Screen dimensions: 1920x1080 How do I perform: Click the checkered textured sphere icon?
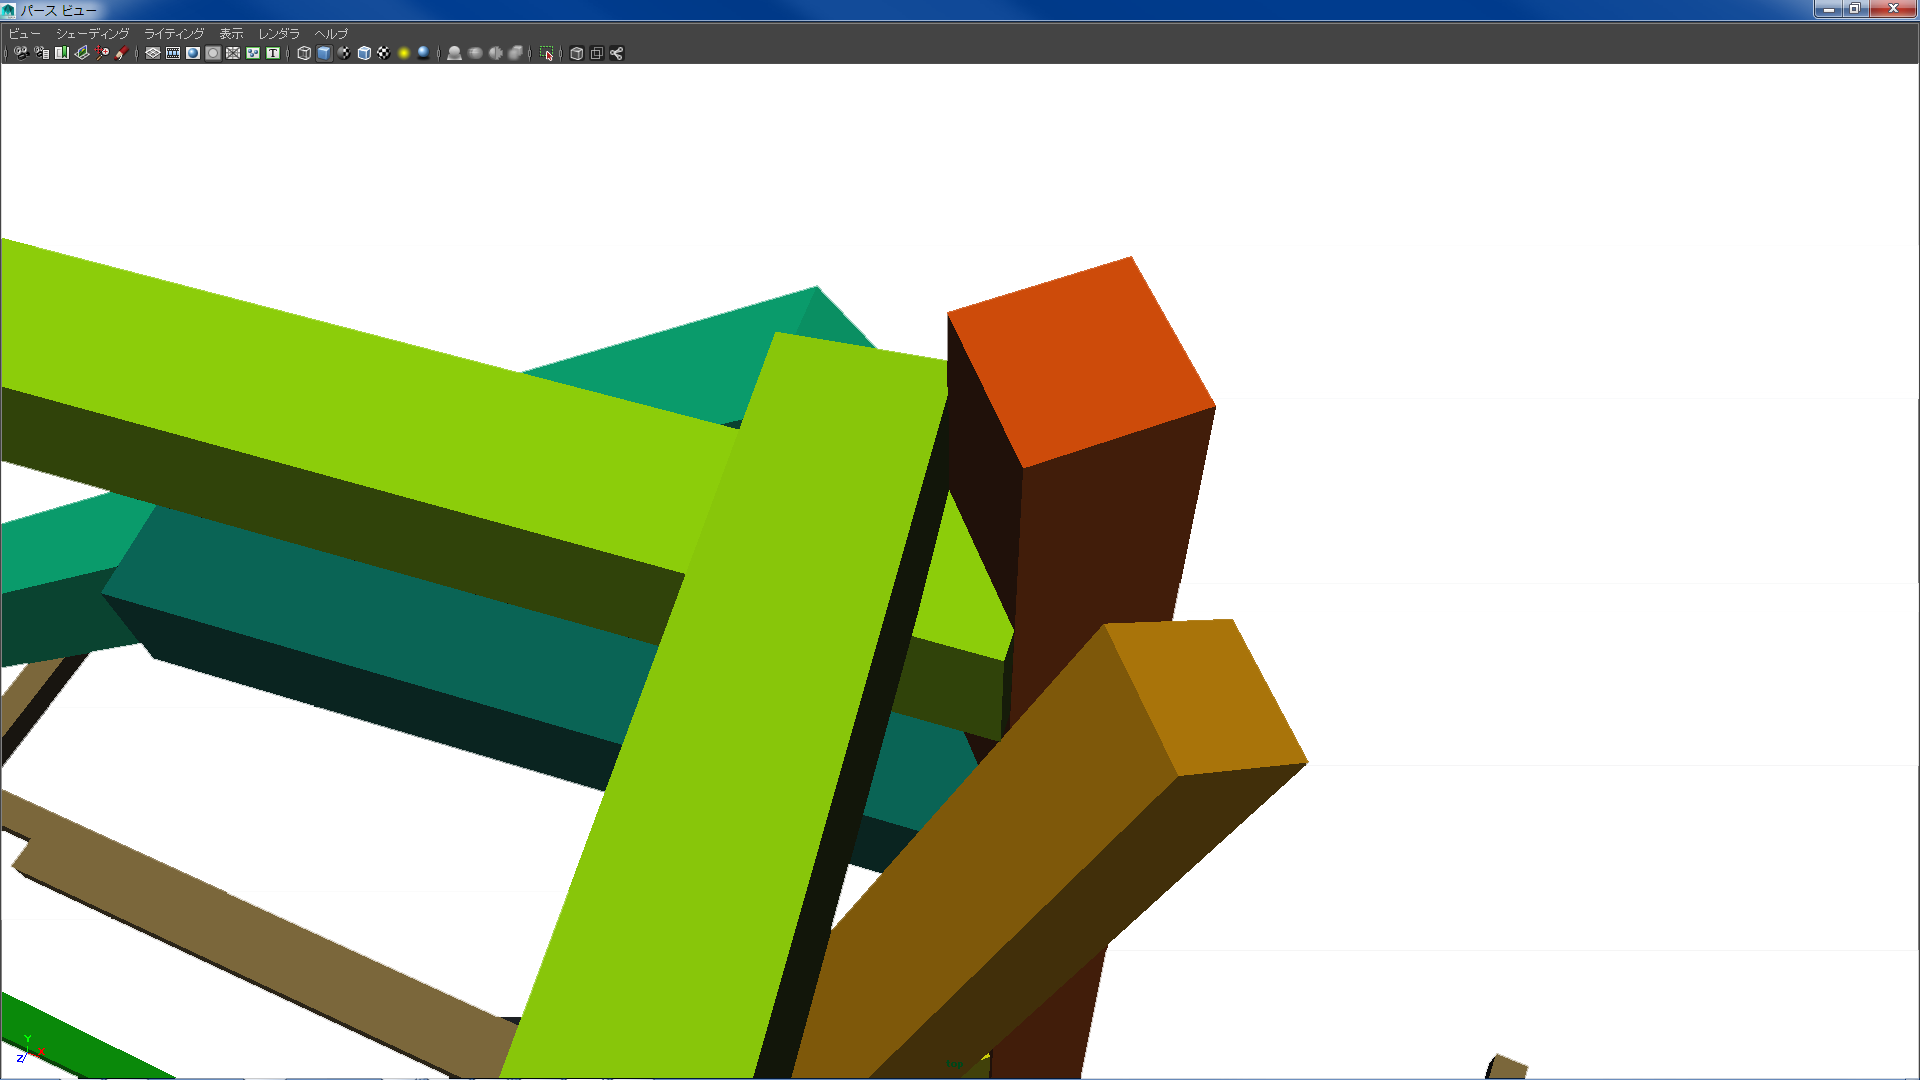click(384, 53)
